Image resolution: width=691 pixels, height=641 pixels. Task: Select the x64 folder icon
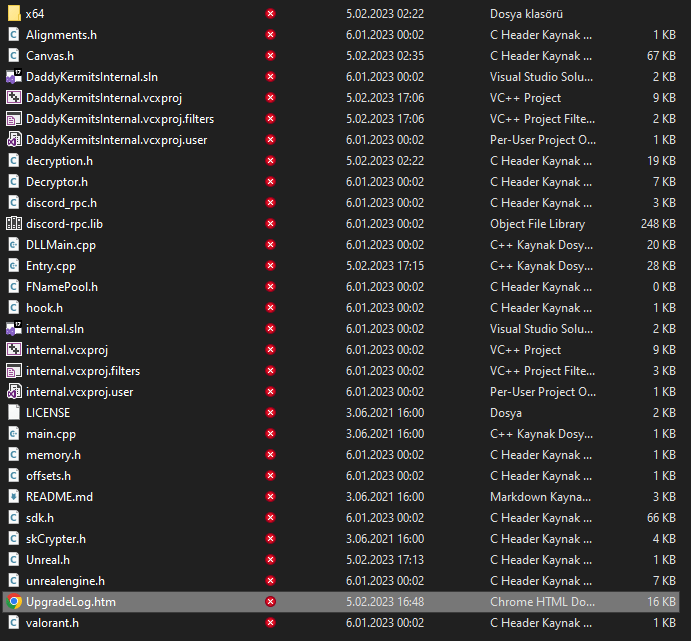[x=14, y=14]
